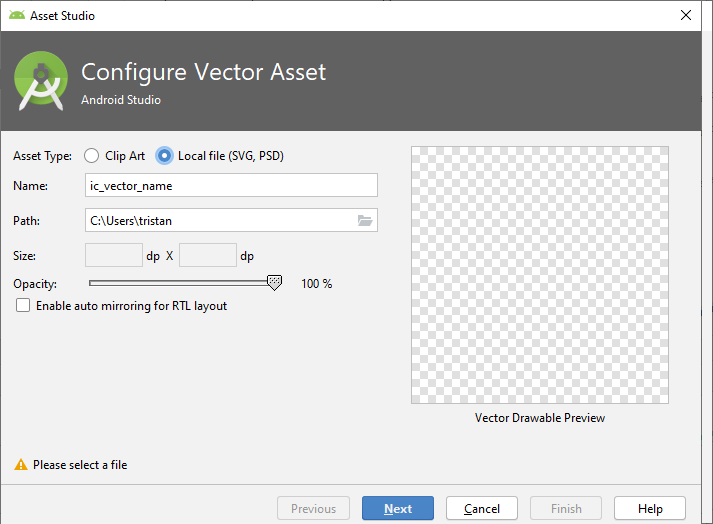Focus the Path text field
This screenshot has width=713, height=524.
[218, 220]
